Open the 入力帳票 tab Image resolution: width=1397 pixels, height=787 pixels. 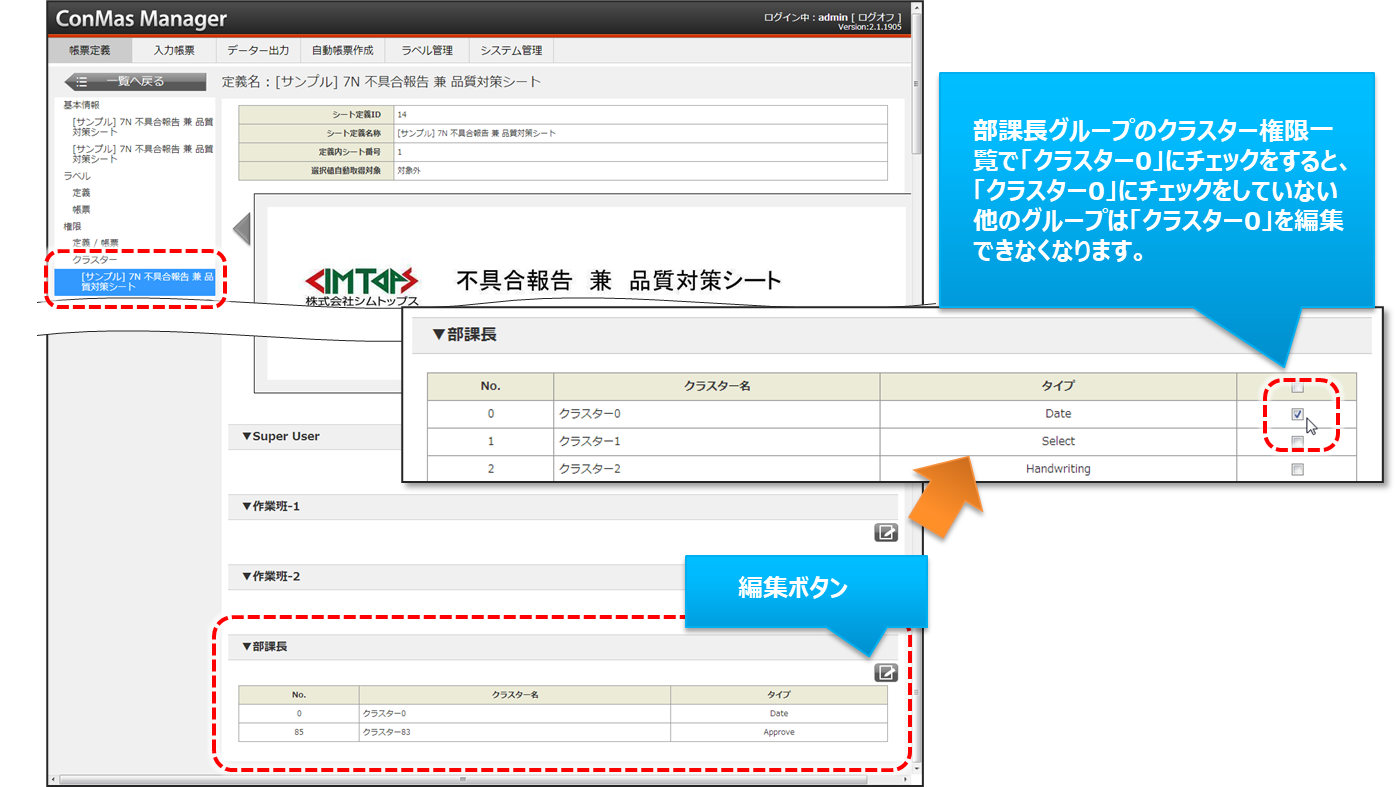click(174, 50)
